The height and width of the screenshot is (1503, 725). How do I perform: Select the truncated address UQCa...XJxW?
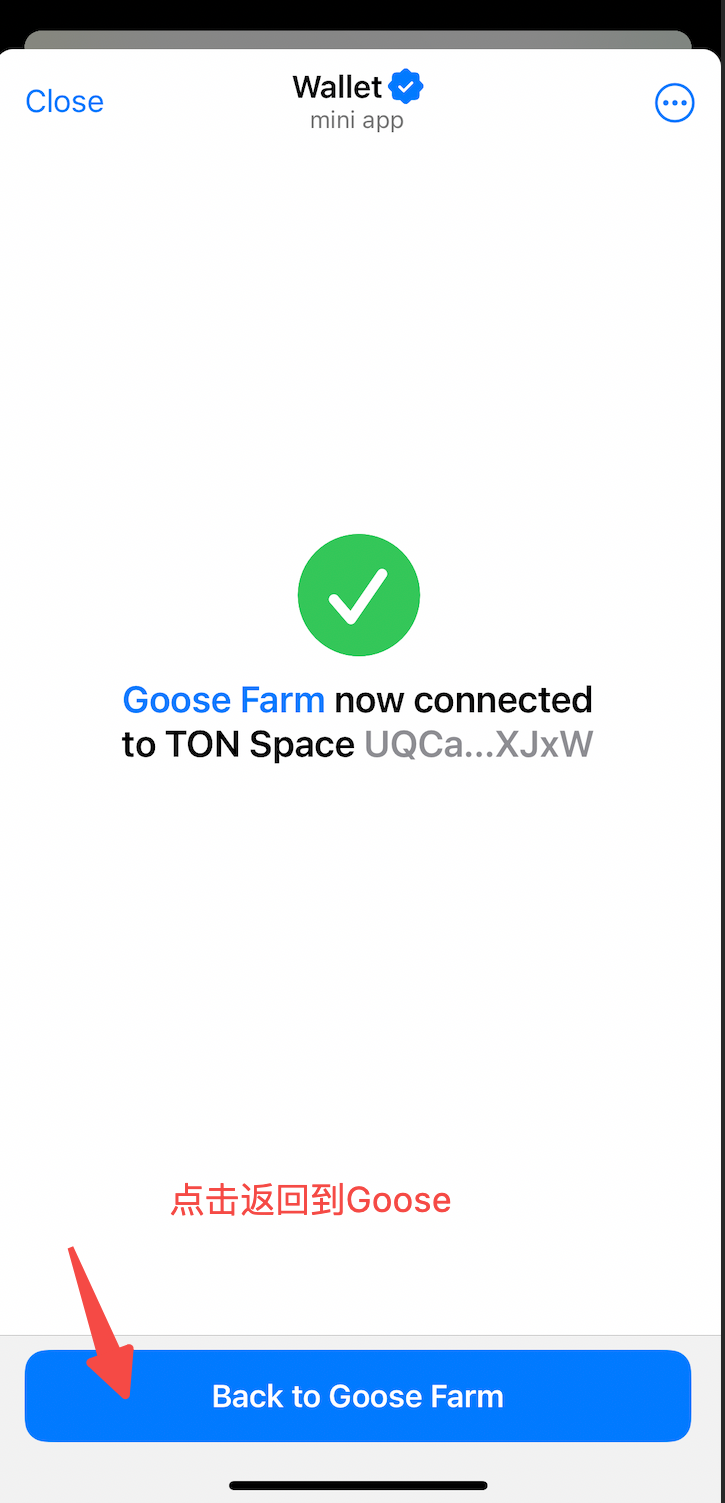[479, 745]
